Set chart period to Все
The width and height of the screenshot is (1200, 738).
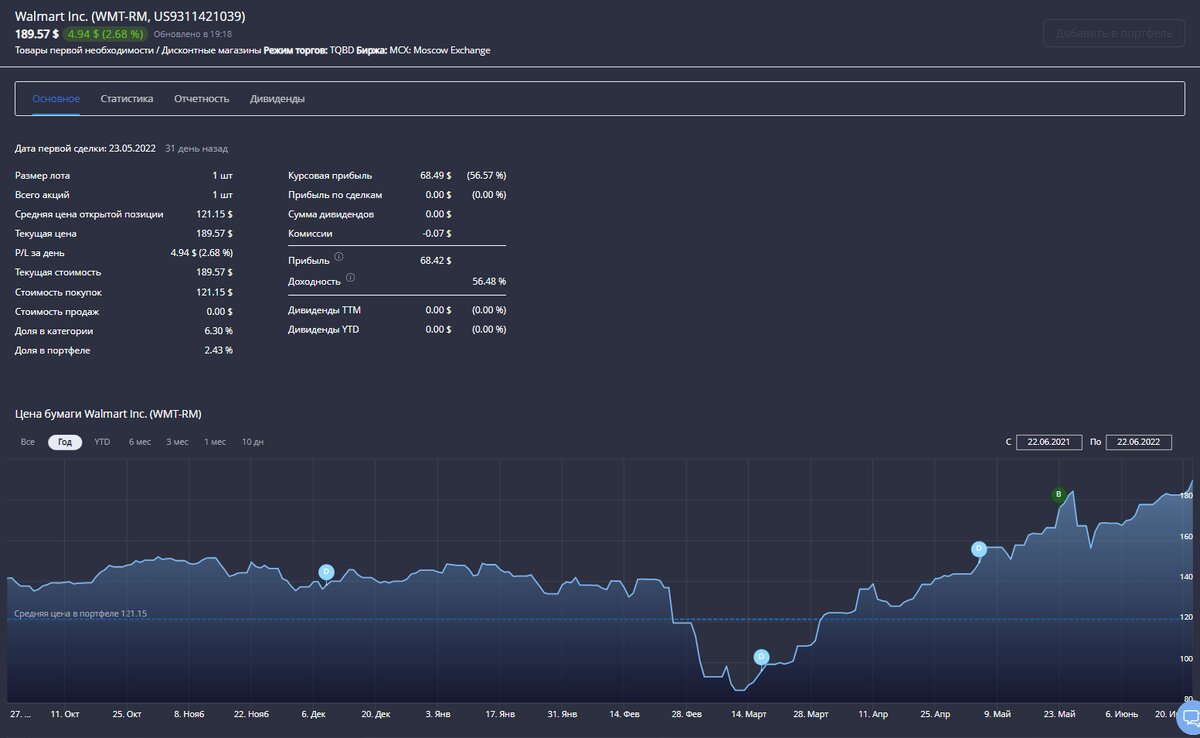(x=28, y=442)
